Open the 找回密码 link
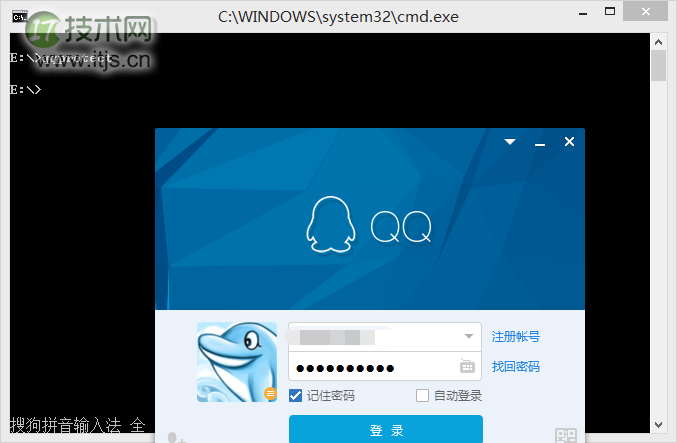 coord(516,367)
